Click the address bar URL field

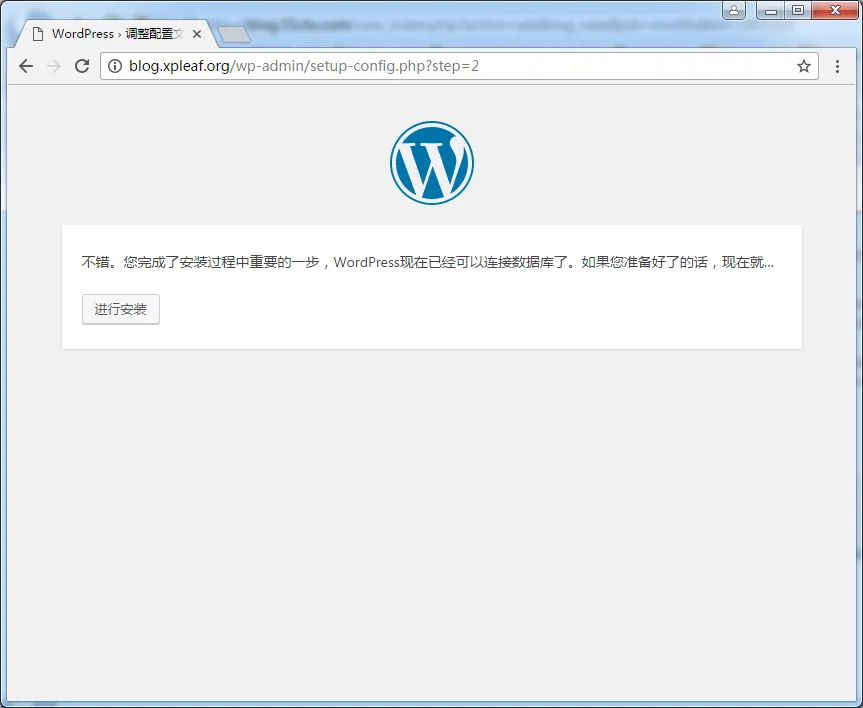click(460, 66)
